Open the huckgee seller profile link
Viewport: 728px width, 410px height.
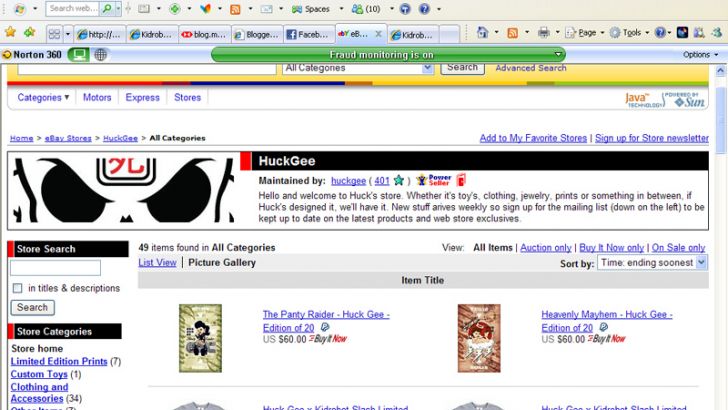[x=348, y=181]
